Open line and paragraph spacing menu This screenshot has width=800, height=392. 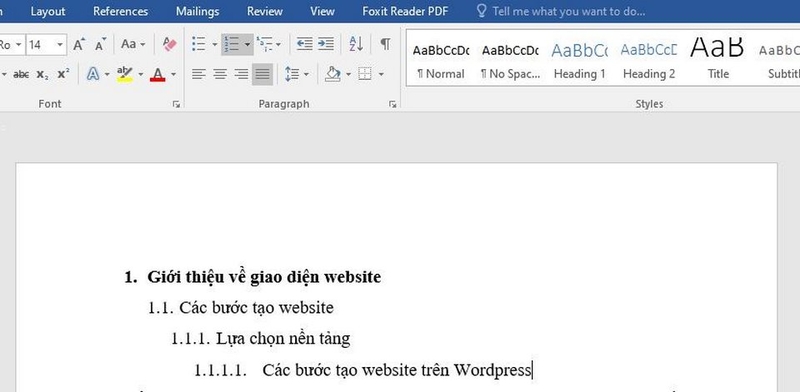[296, 75]
